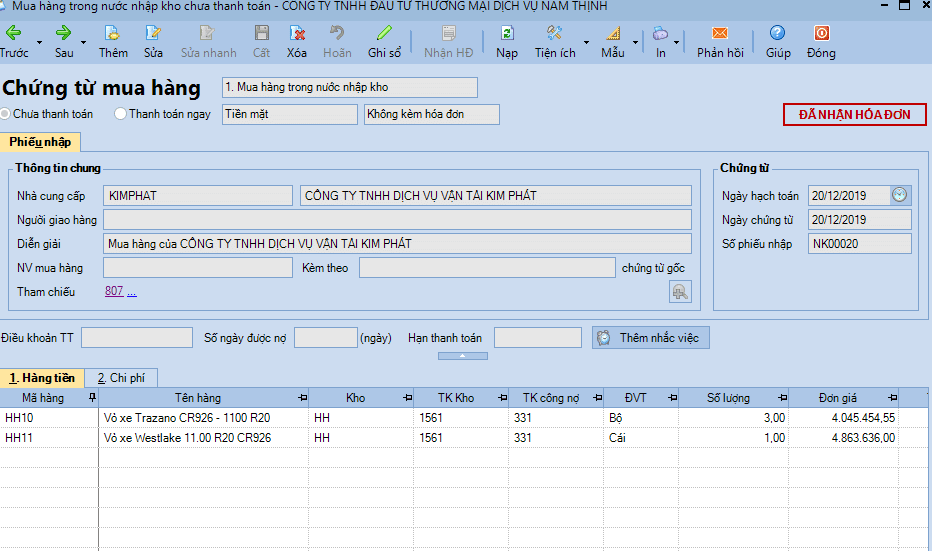Expand the Mẫu dropdown arrow
This screenshot has height=551, width=932.
click(635, 43)
